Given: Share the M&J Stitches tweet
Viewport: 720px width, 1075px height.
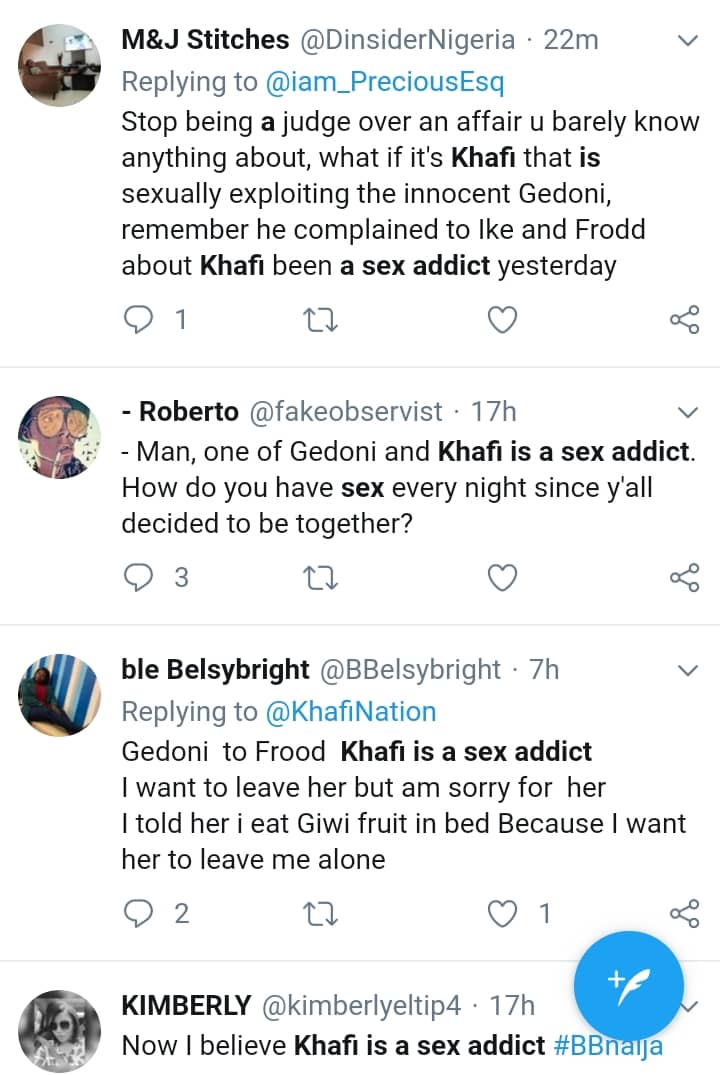Looking at the screenshot, I should [684, 320].
